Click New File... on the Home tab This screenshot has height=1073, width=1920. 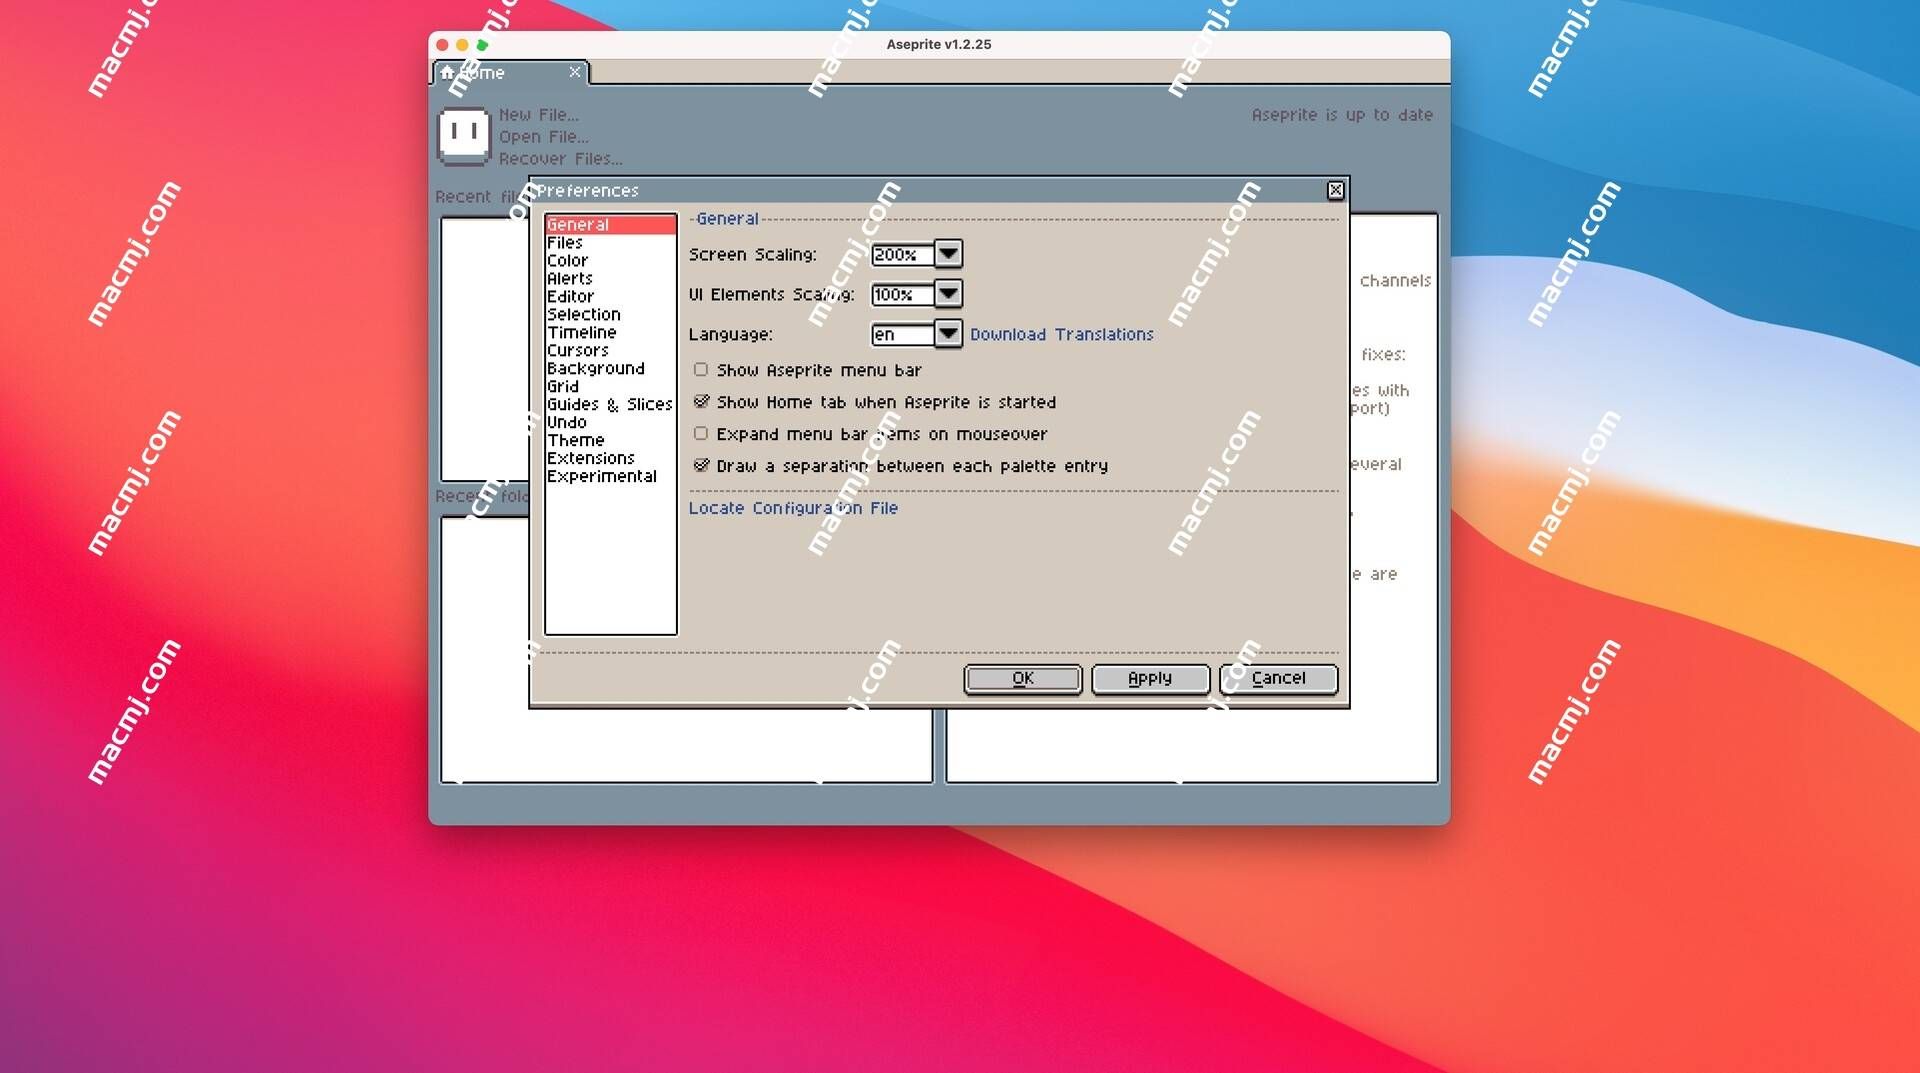(x=538, y=115)
